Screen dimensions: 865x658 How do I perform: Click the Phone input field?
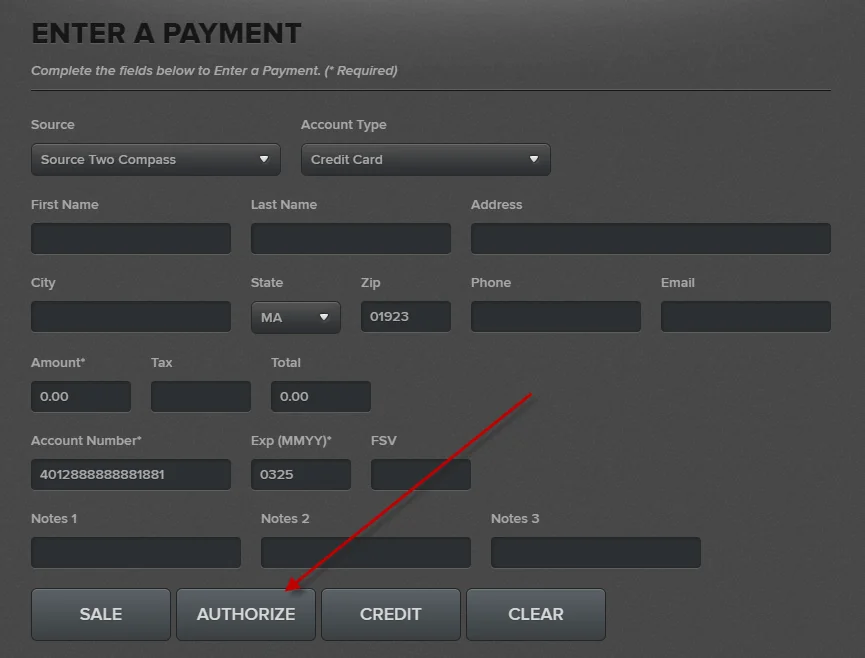tap(555, 317)
